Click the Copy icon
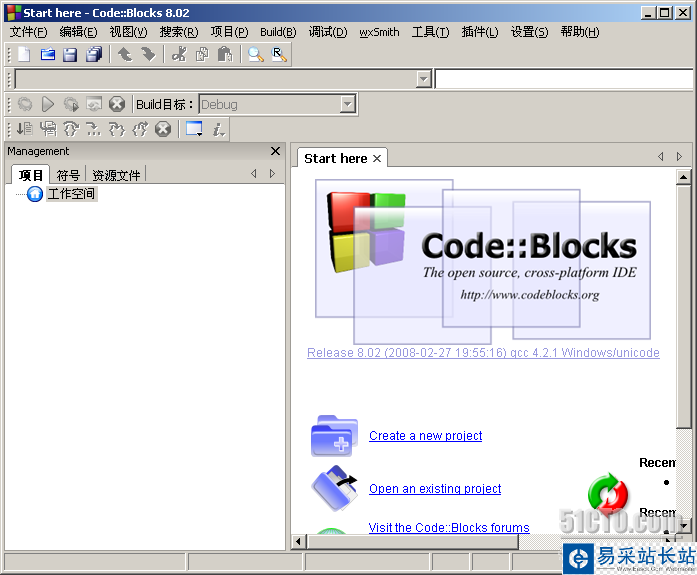The height and width of the screenshot is (575, 697). pos(202,55)
